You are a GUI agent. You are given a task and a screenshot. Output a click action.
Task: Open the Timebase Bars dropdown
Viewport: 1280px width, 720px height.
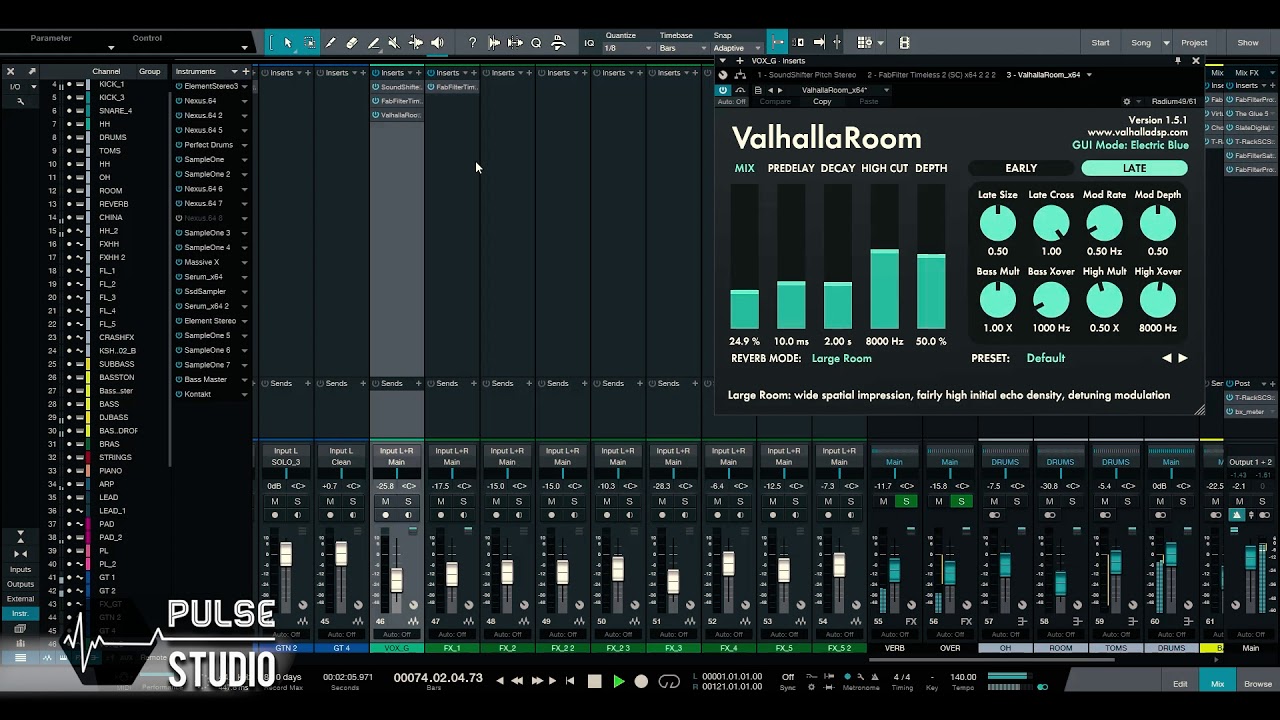tap(682, 48)
